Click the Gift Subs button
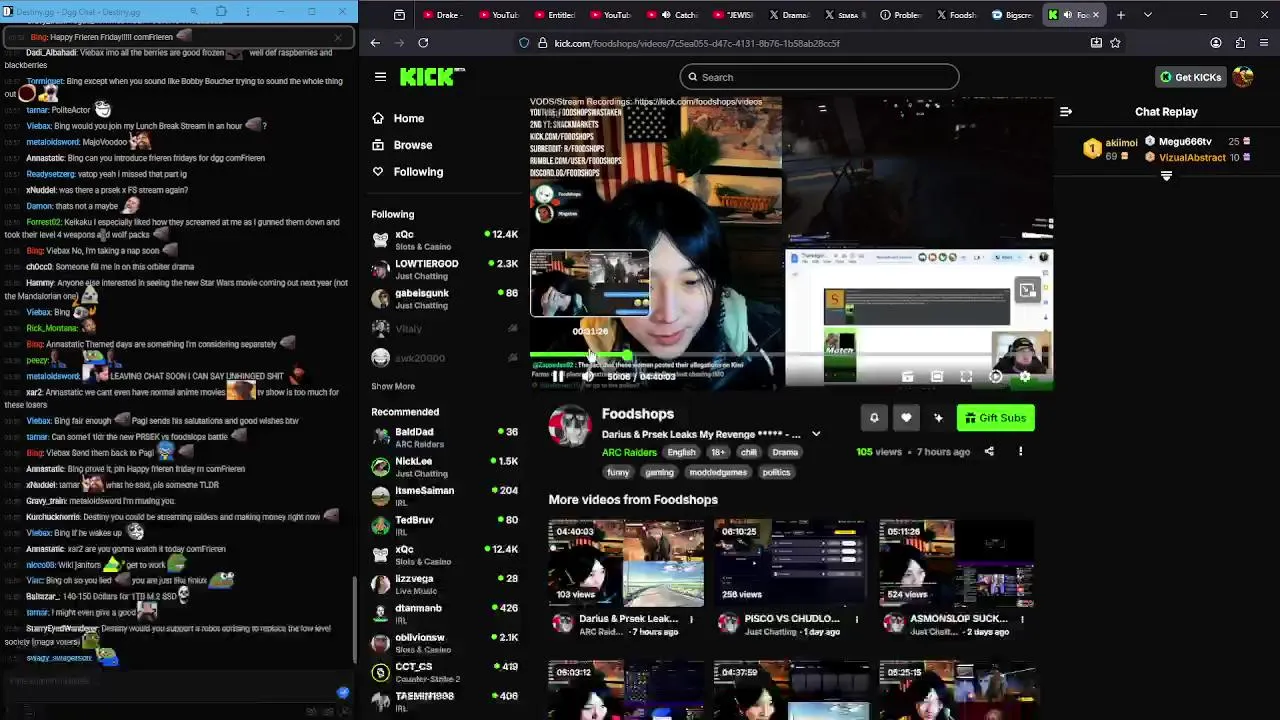Screen dimensions: 1280x720 pos(996,418)
